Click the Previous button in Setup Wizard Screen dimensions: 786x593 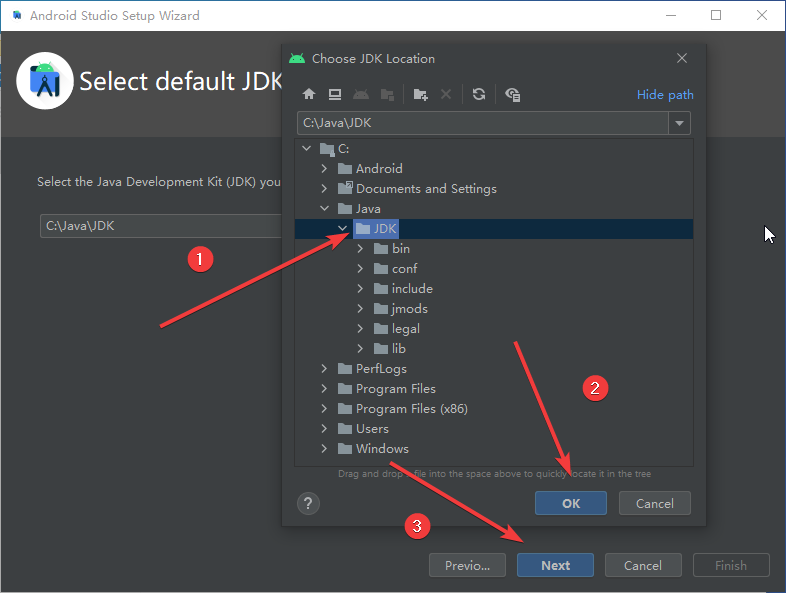(467, 565)
